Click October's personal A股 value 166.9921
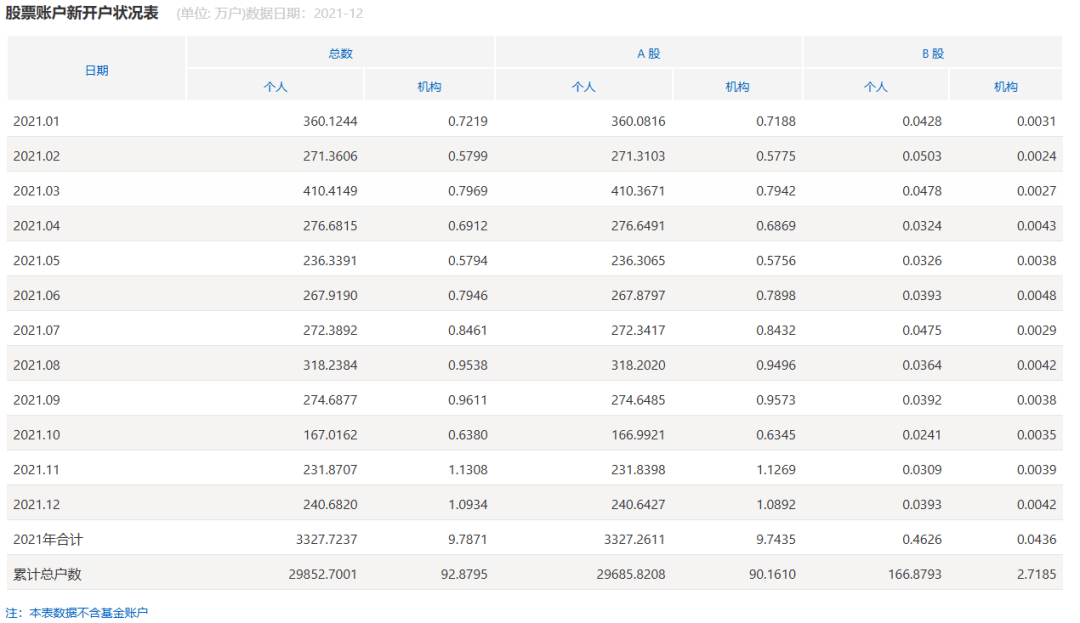Viewport: 1080px width, 623px height. pyautogui.click(x=639, y=434)
